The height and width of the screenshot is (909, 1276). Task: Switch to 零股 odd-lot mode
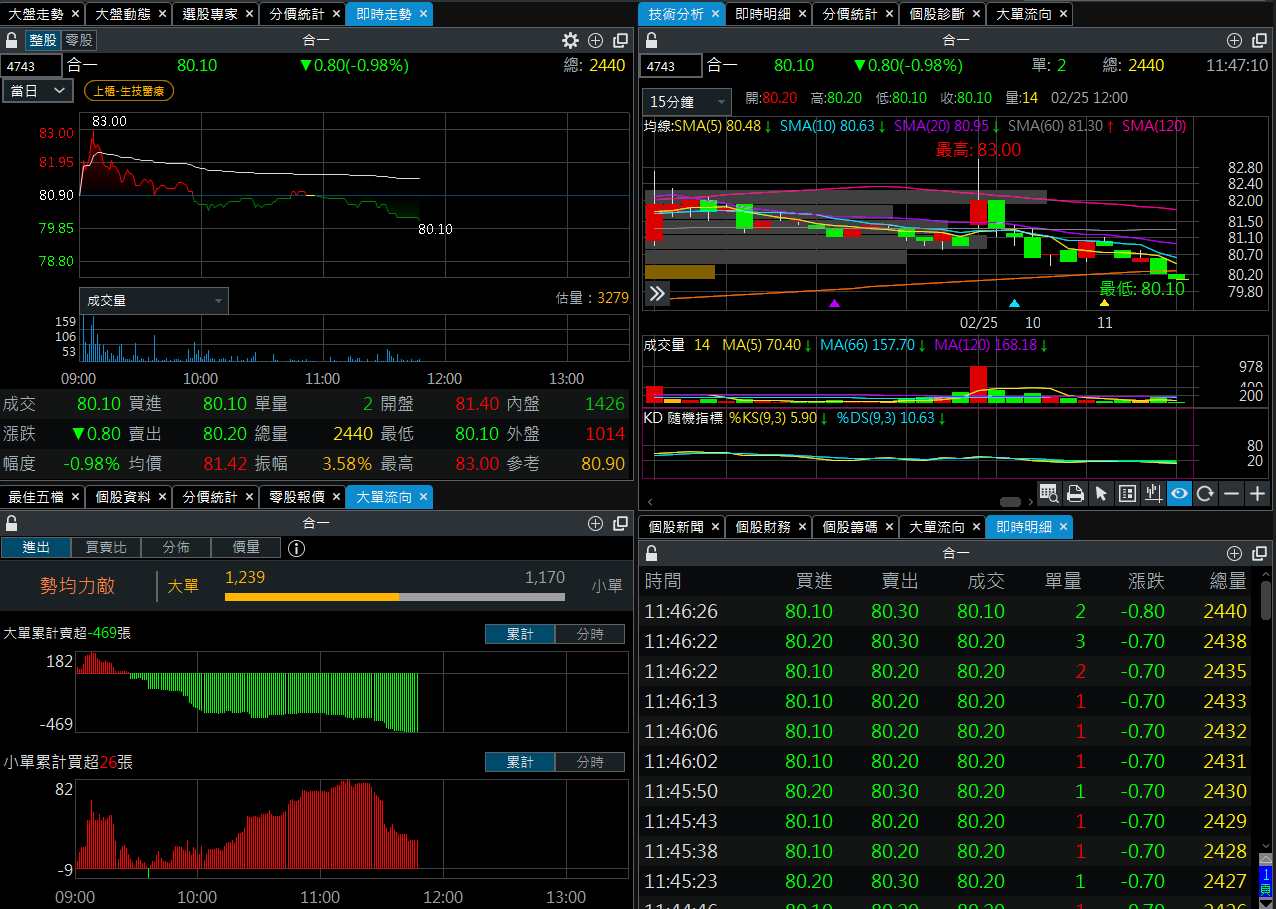(x=78, y=40)
